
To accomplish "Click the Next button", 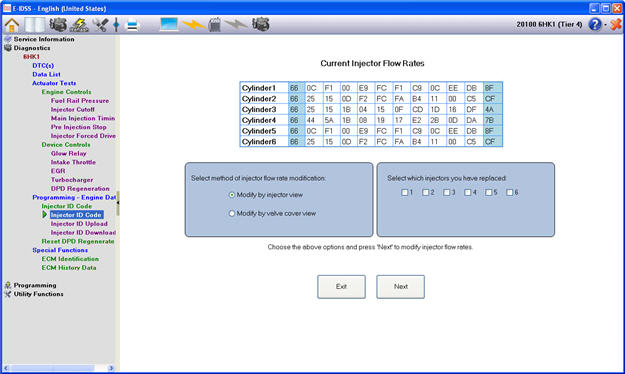I will (400, 286).
